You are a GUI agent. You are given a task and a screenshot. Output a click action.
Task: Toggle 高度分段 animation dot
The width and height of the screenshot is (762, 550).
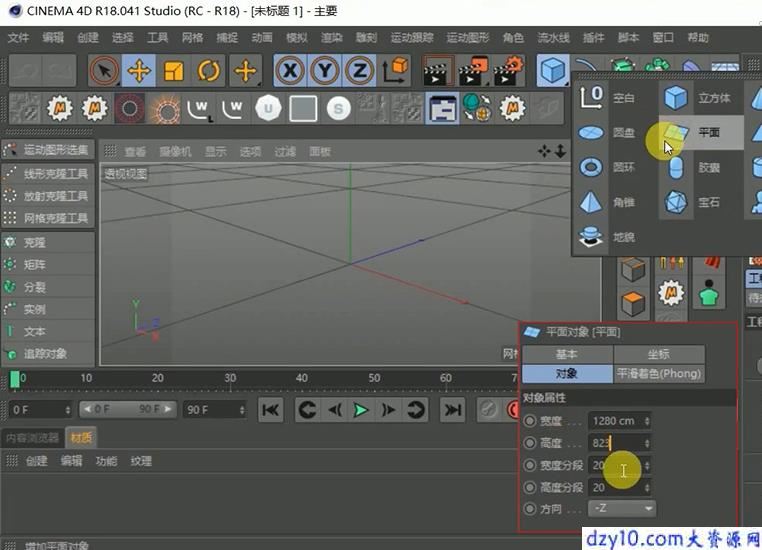click(530, 487)
